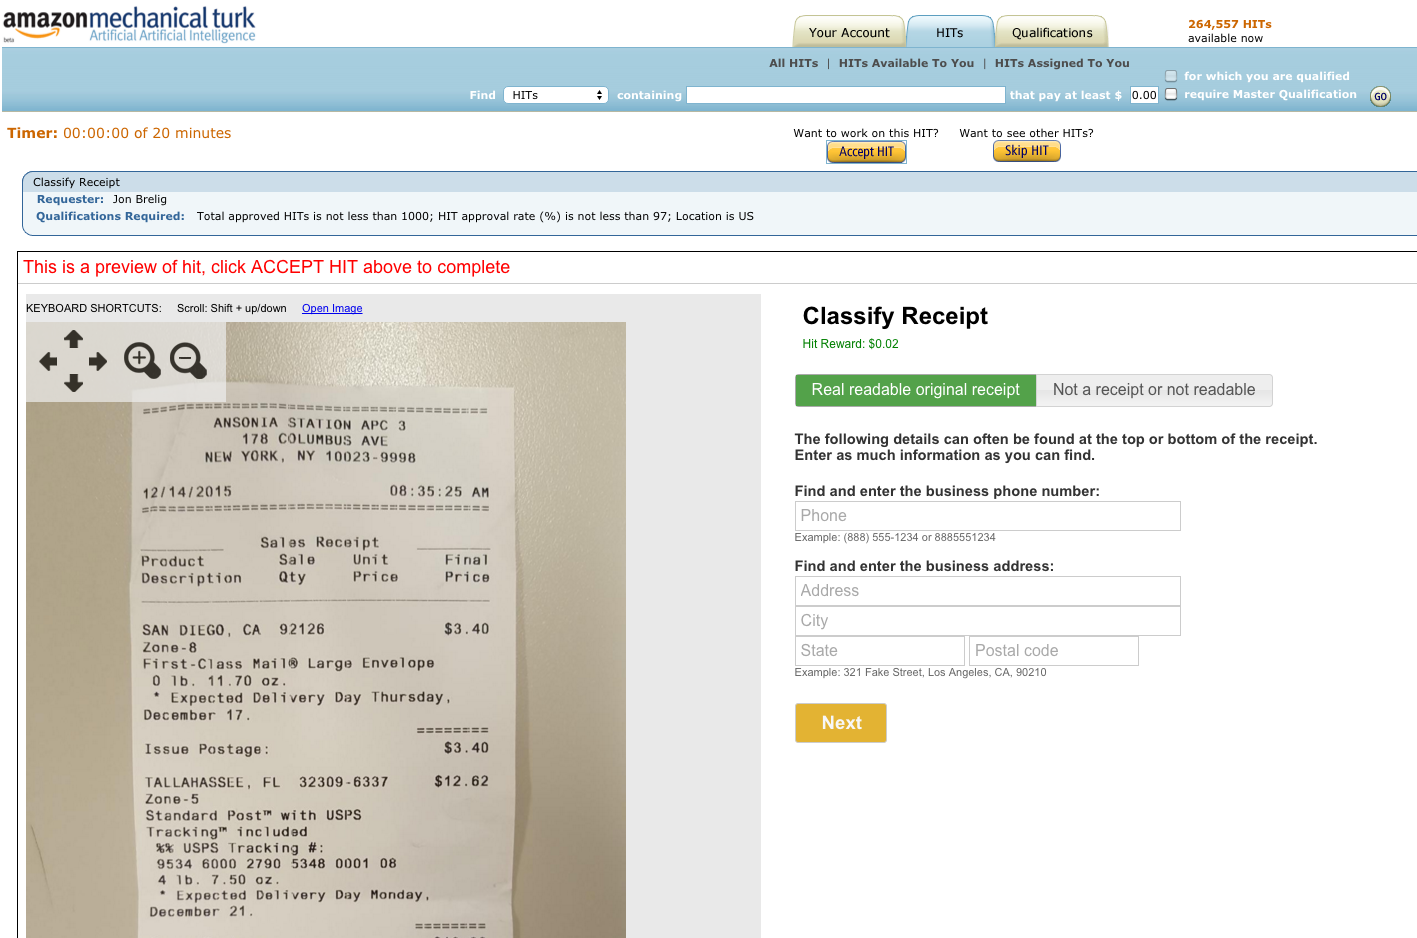
Task: Click the yellow Next button
Action: tap(840, 723)
